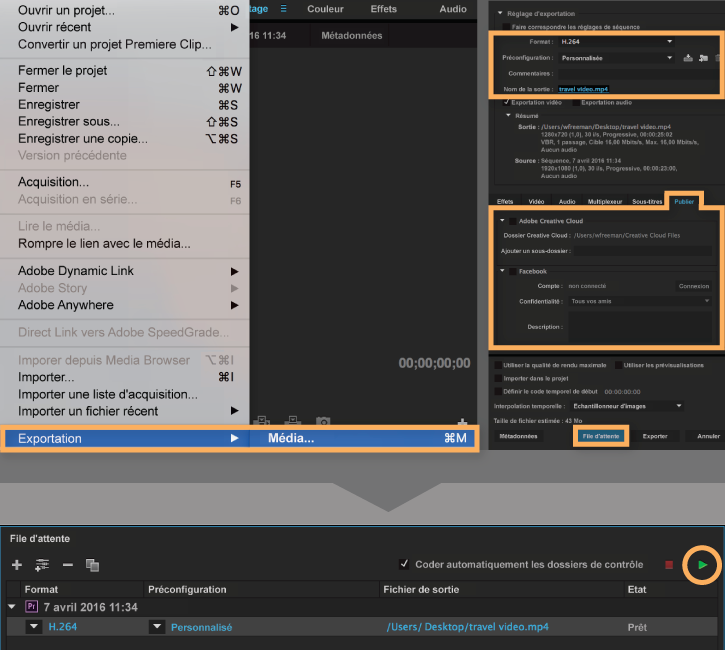The height and width of the screenshot is (650, 725).
Task: Enable Faire correspondre les réglages de séquence
Action: tap(507, 27)
